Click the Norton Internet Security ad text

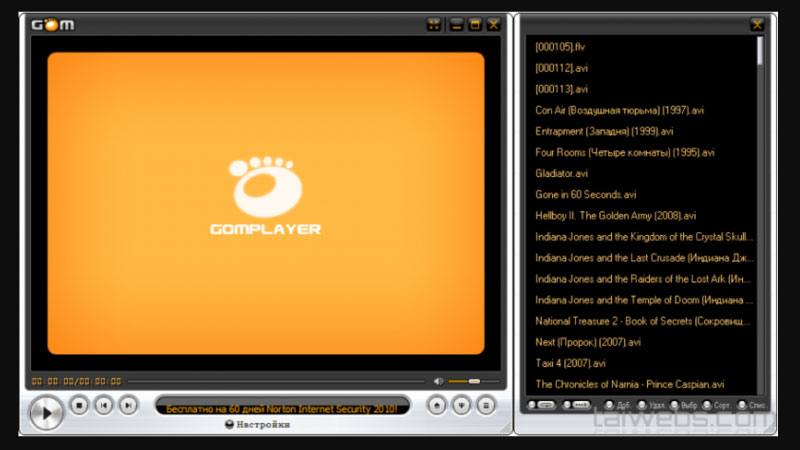(x=281, y=407)
